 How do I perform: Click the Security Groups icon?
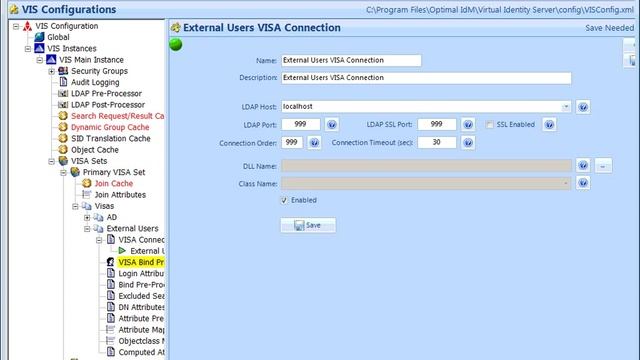pos(63,71)
